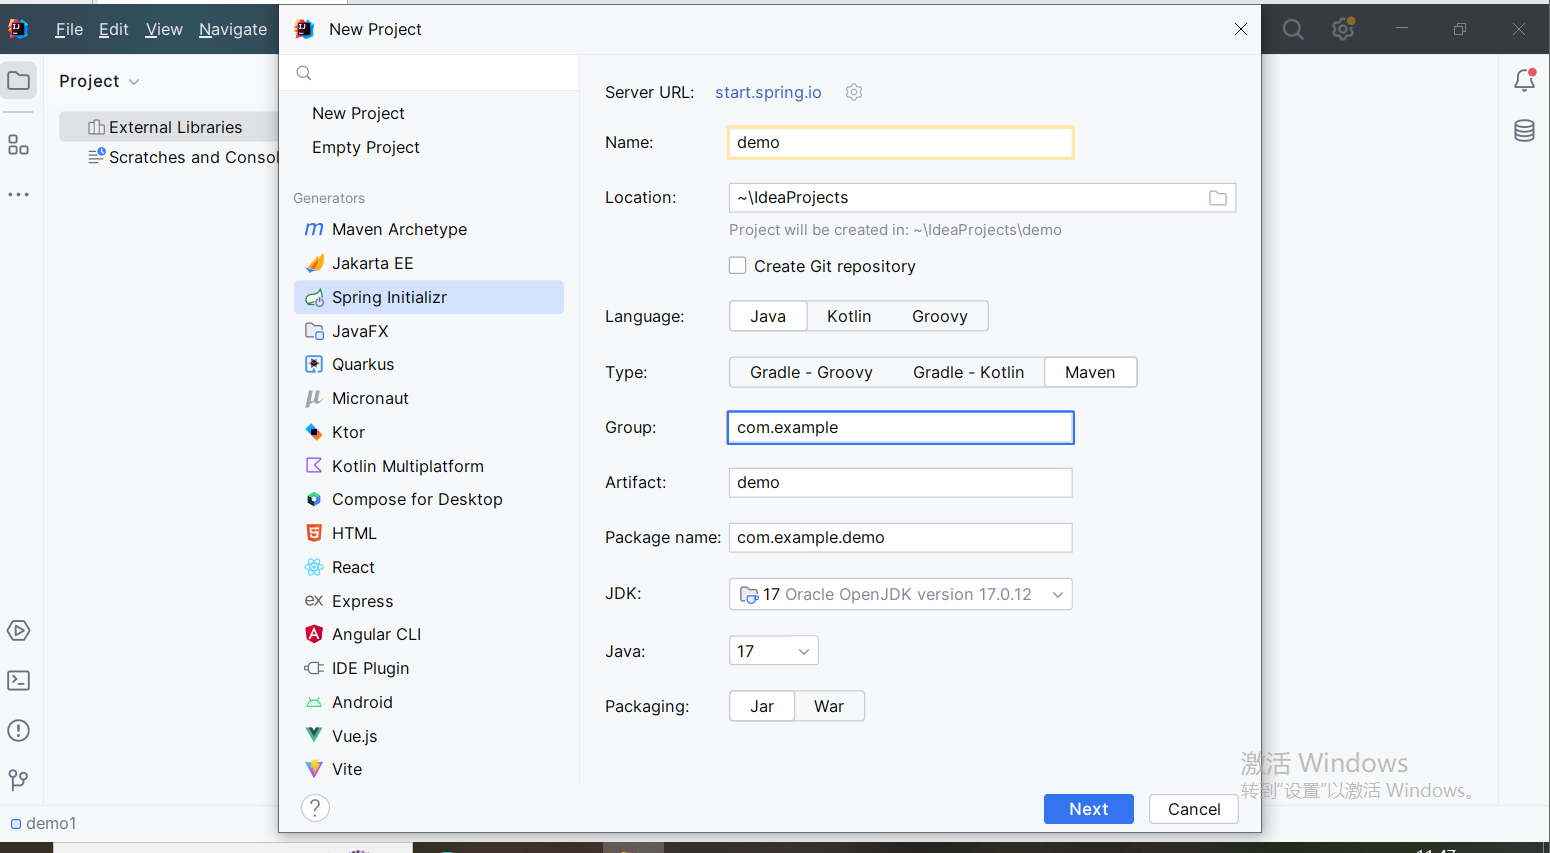Select the Spring Initializr generator
This screenshot has width=1550, height=853.
(429, 297)
